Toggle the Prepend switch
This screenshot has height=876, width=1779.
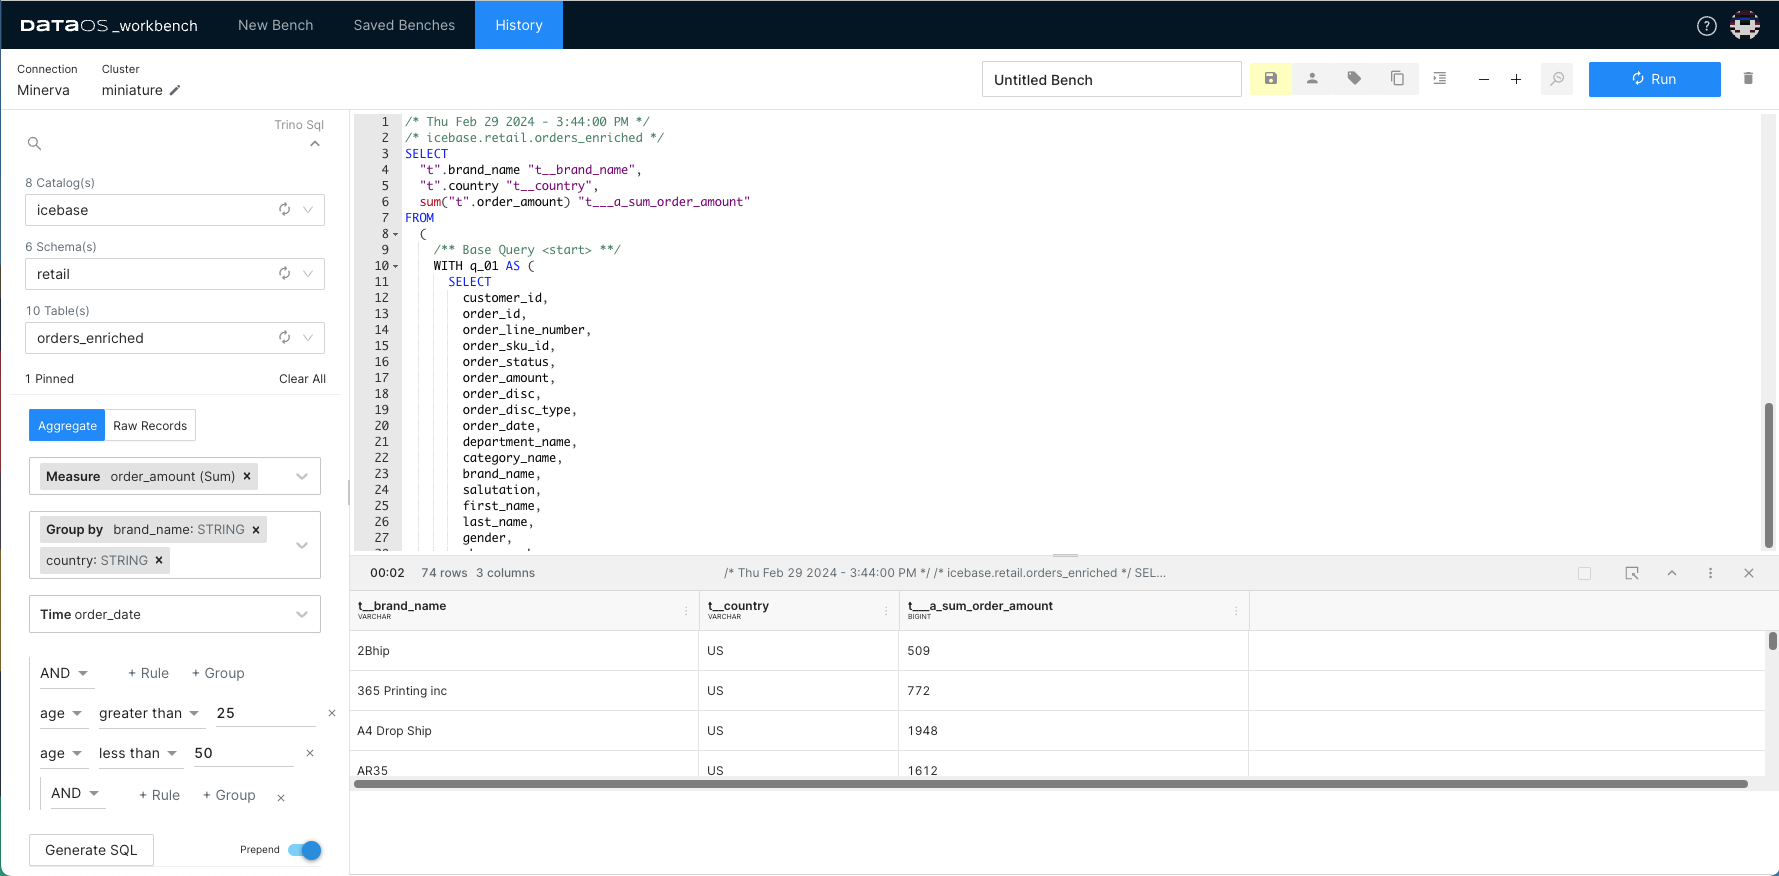[305, 850]
